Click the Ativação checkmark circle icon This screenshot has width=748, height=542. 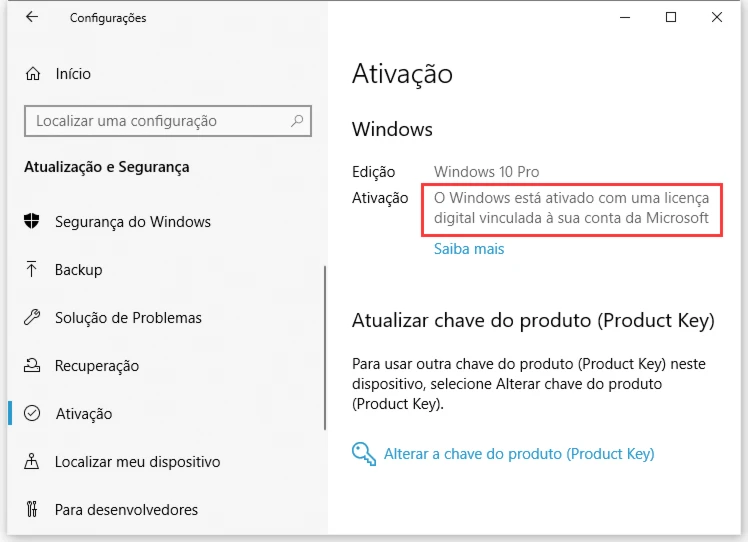(33, 414)
